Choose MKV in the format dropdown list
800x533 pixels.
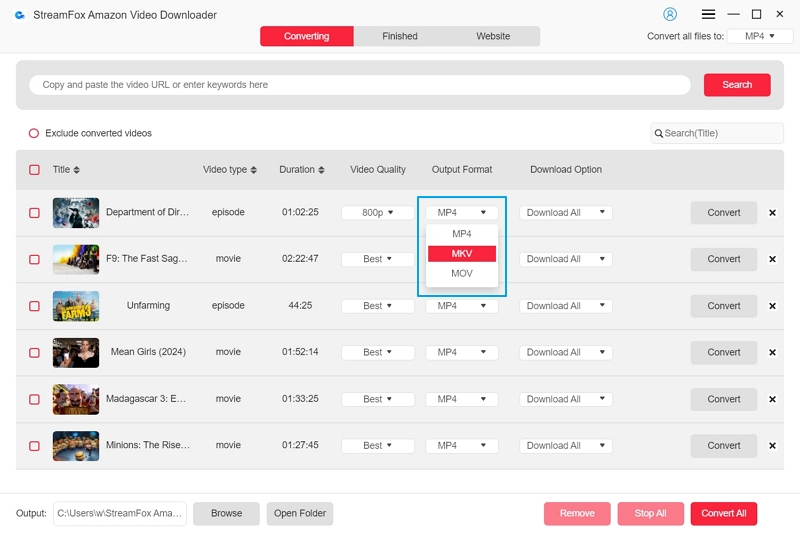462,254
